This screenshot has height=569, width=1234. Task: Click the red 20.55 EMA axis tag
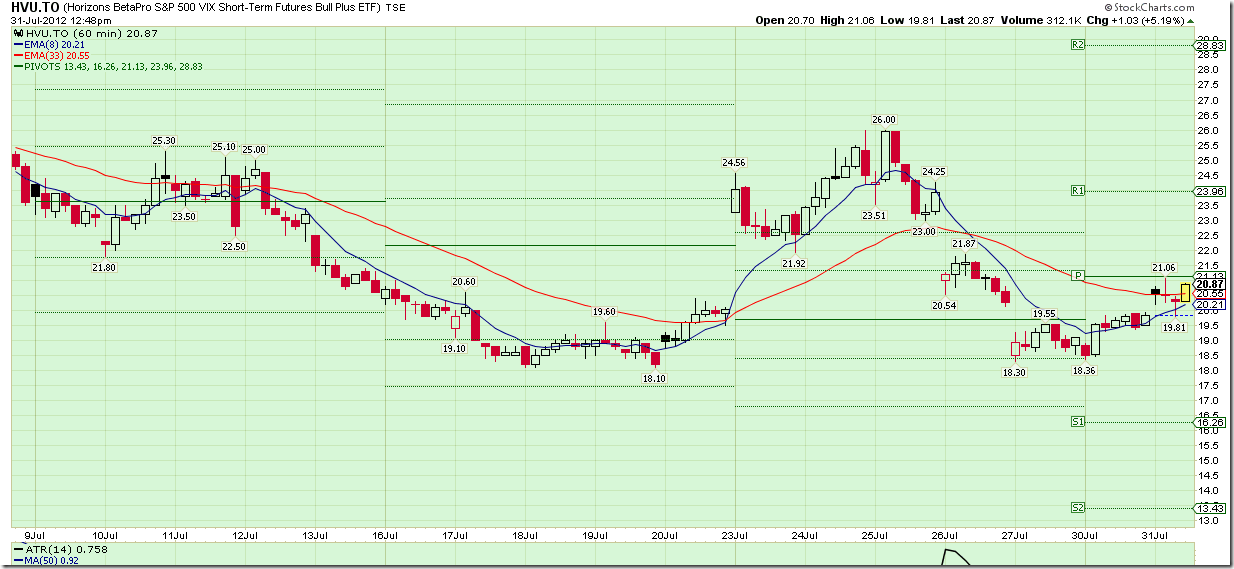click(1211, 294)
